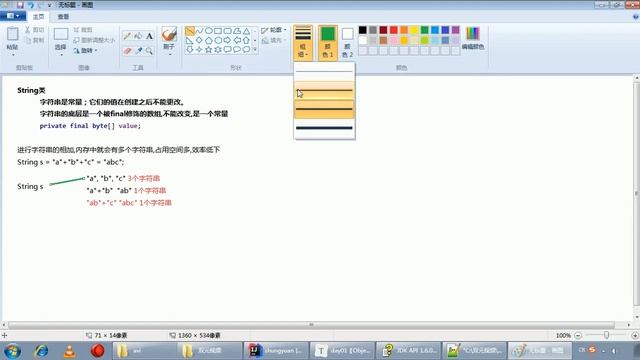Open the Paint application menu button
640x360 pixels.
coord(13,16)
